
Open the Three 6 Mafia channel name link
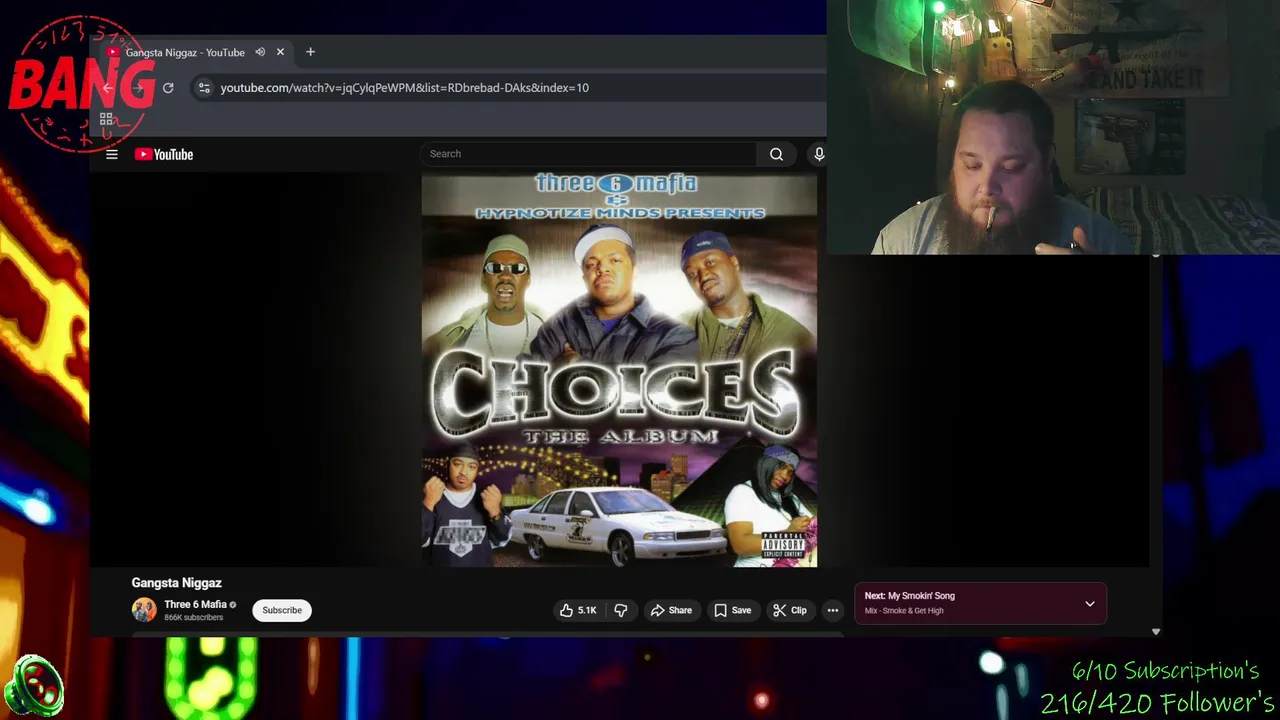195,604
